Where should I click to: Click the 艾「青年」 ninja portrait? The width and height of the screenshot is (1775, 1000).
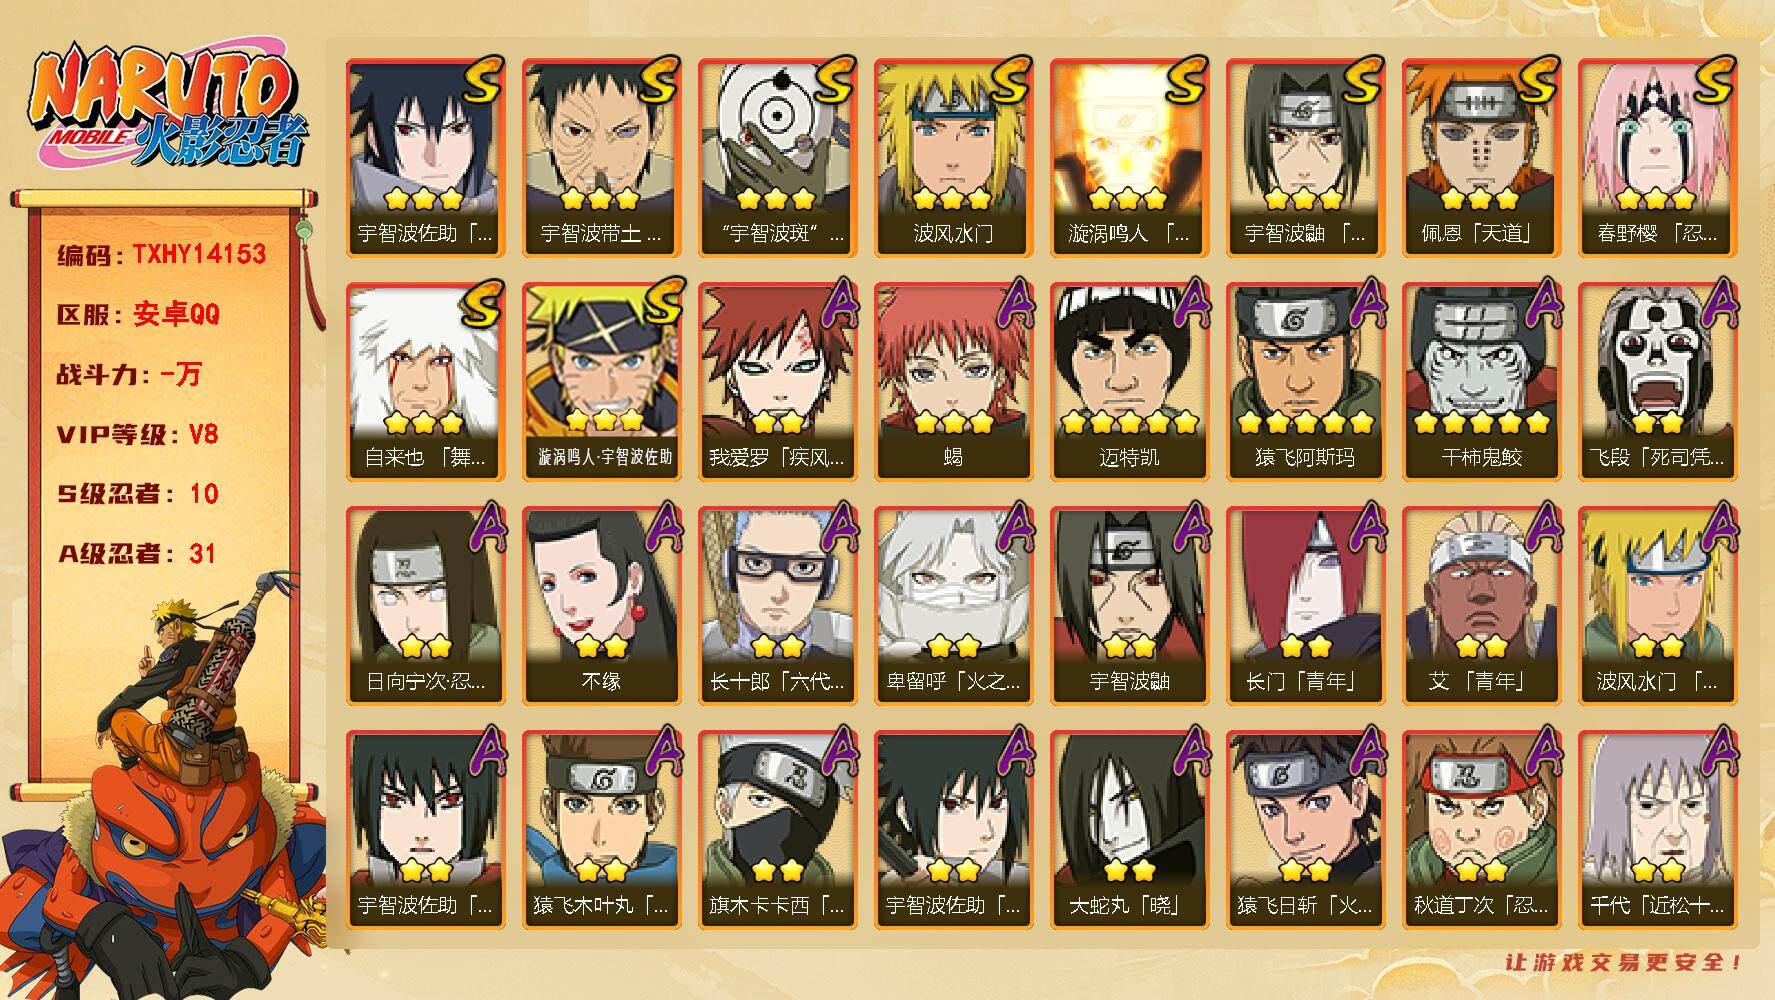(1481, 606)
